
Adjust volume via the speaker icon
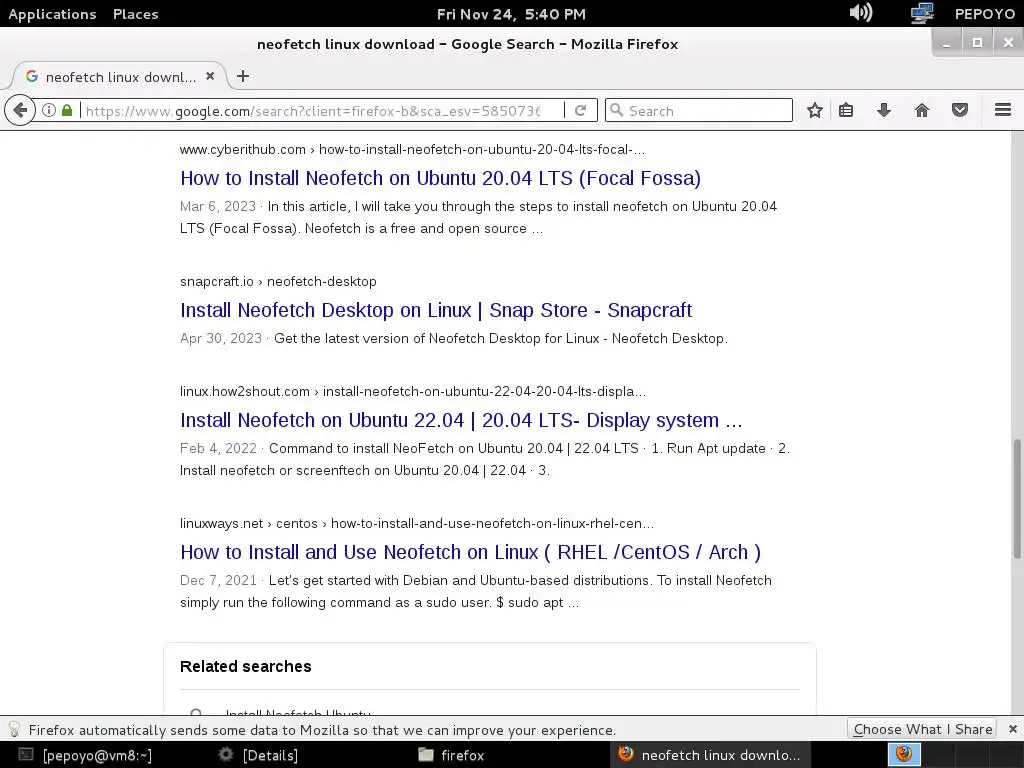[860, 13]
